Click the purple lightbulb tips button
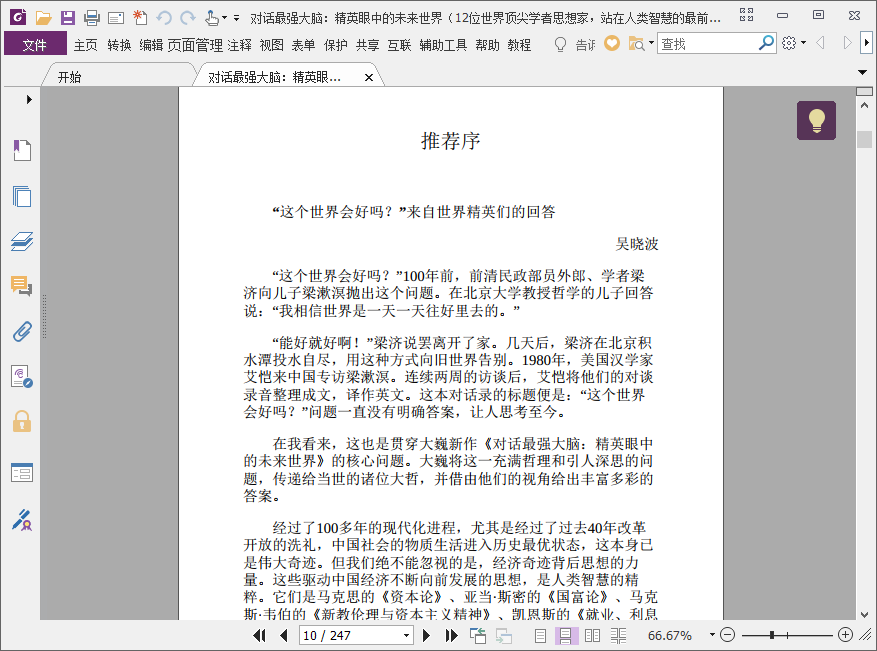Viewport: 877px width, 651px height. pyautogui.click(x=817, y=120)
